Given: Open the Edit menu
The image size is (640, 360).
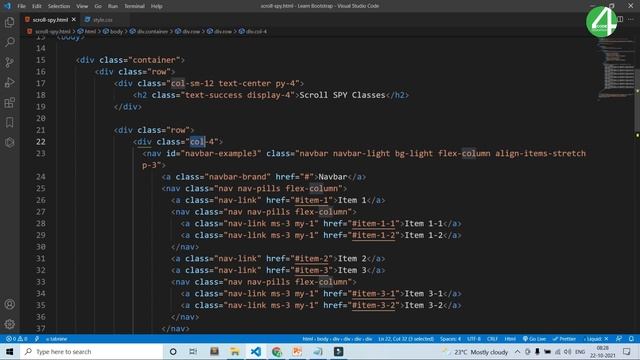Looking at the screenshot, I should (x=37, y=6).
